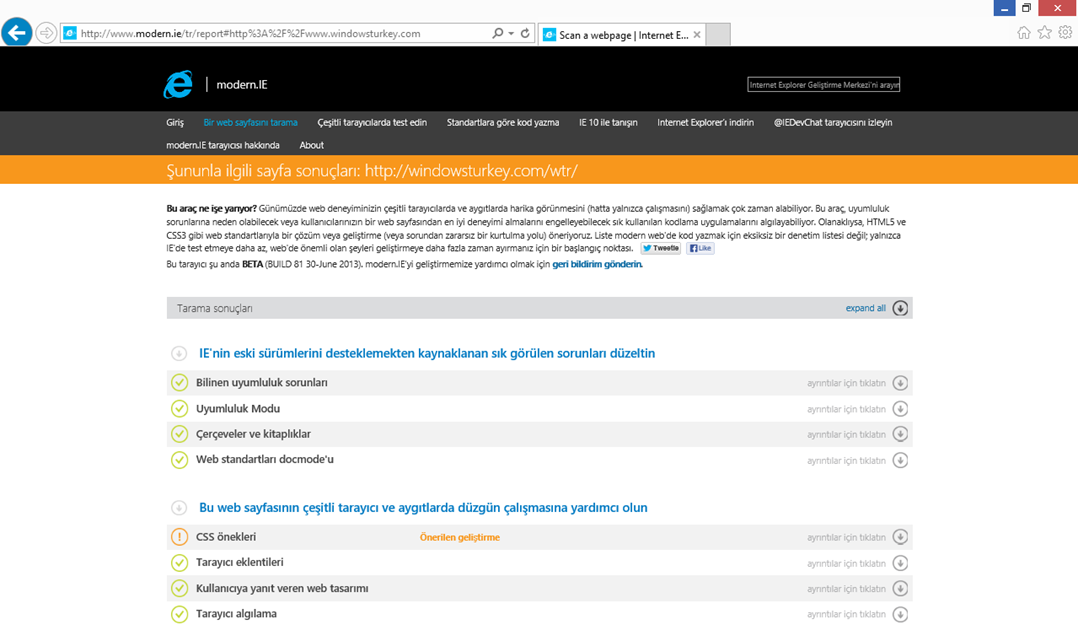The height and width of the screenshot is (641, 1078).
Task: Collapse 'Bu web sayfasının çeşitli tarayıcı' section arrow
Action: tap(179, 508)
